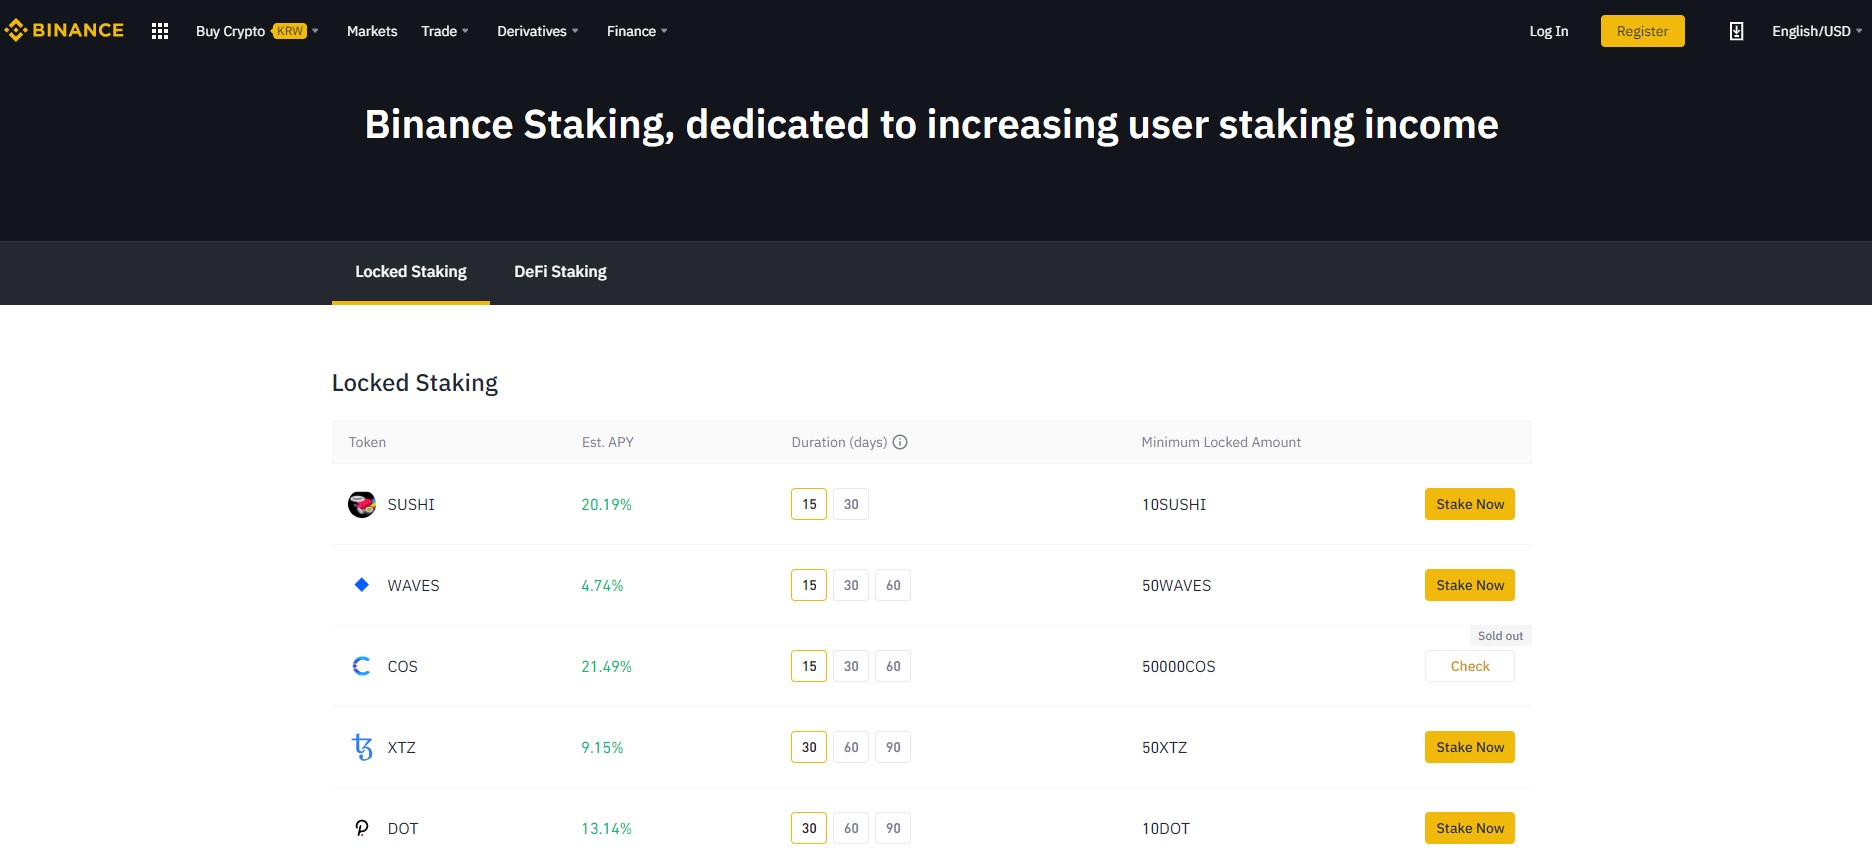
Task: Click the SUSHI token icon
Action: [x=362, y=504]
